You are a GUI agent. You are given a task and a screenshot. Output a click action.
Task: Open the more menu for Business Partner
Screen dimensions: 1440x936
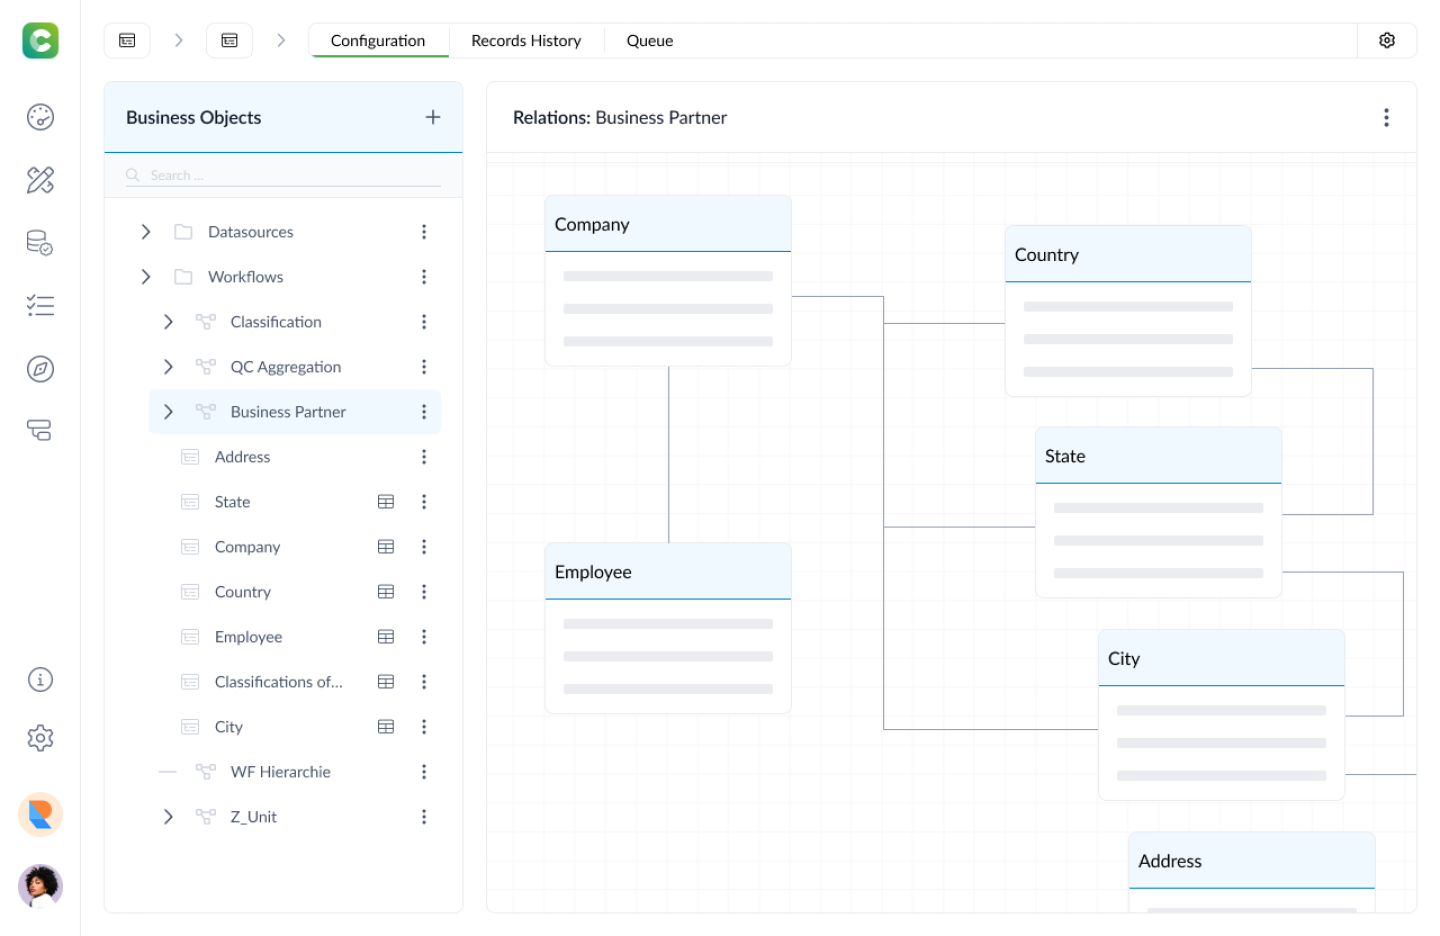coord(424,412)
